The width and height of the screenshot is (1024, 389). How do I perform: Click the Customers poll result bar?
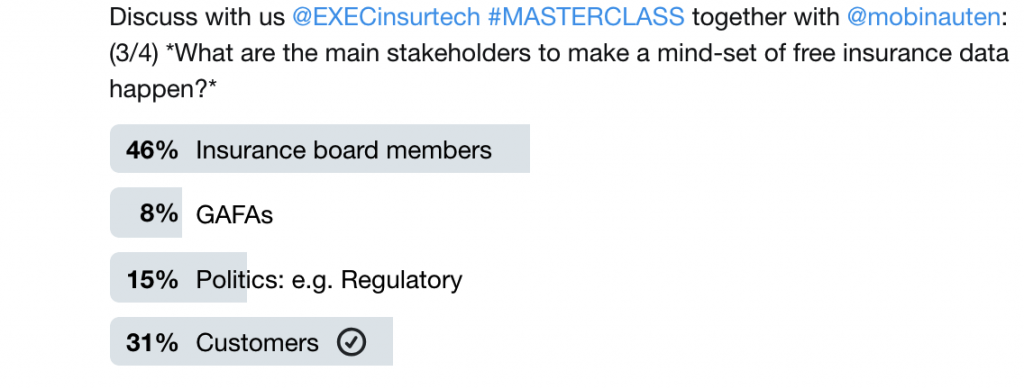[x=251, y=342]
